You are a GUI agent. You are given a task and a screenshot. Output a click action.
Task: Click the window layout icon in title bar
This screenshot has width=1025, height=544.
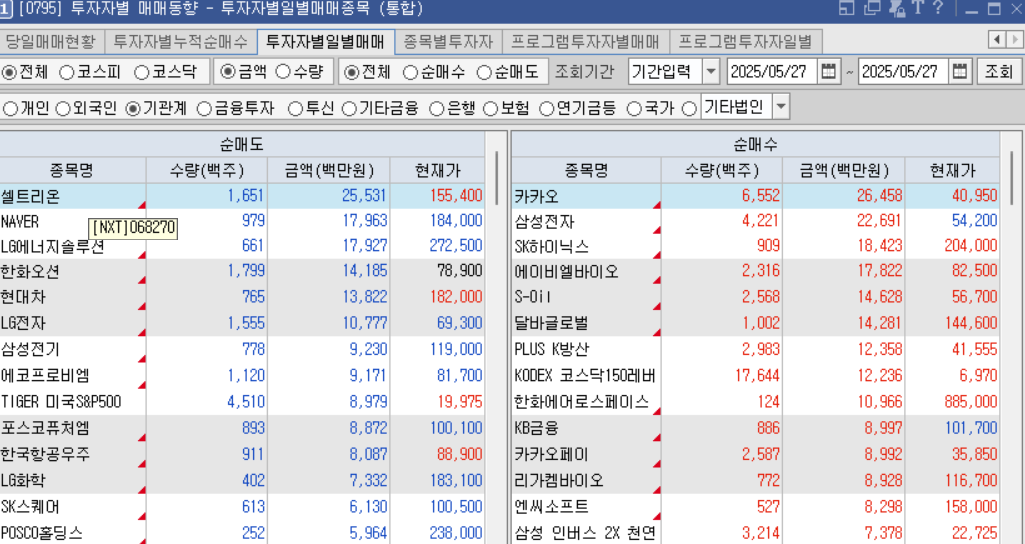click(847, 8)
